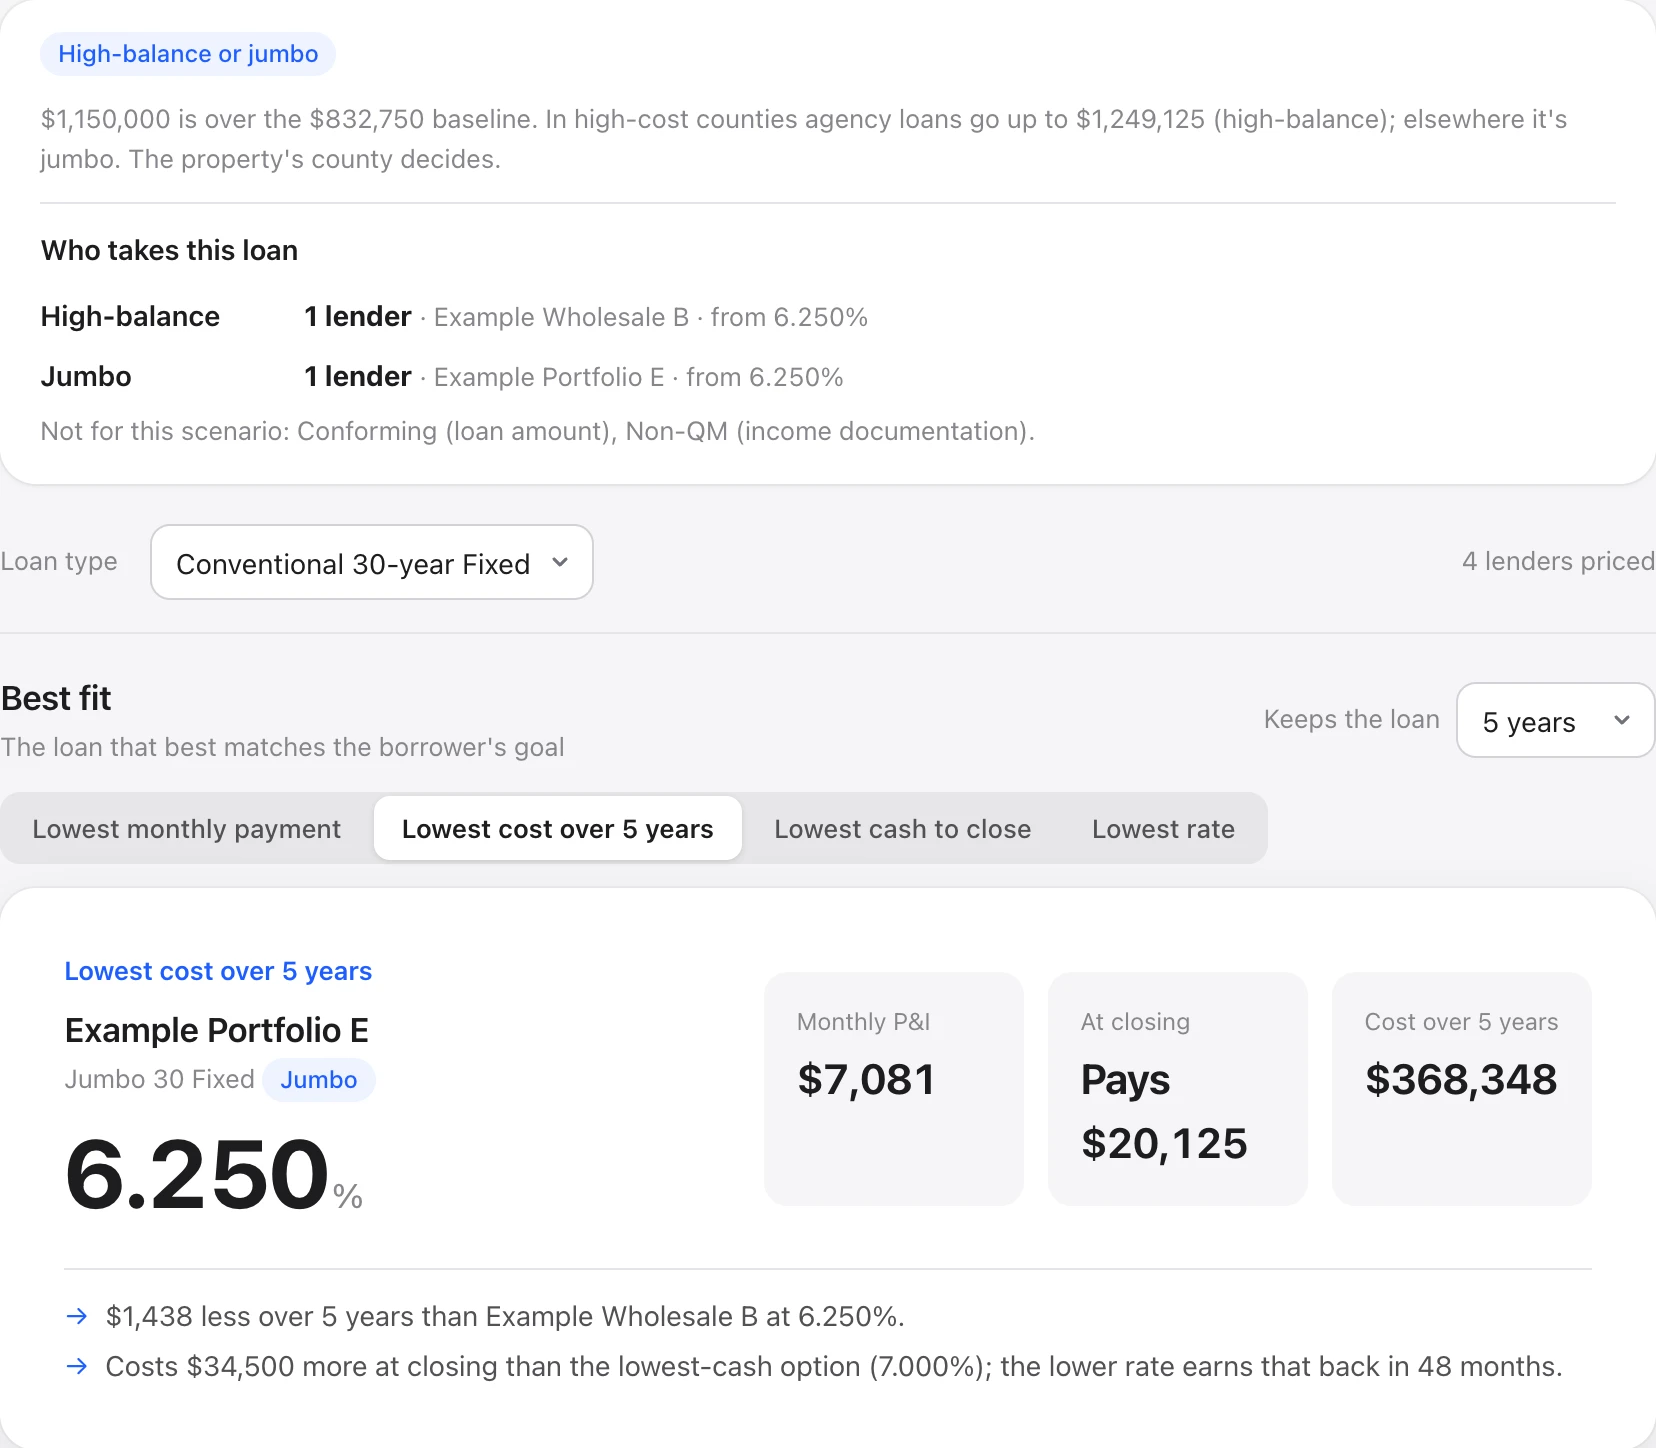Click the Jumbo 1 lender row
This screenshot has height=1448, width=1656.
[x=442, y=377]
